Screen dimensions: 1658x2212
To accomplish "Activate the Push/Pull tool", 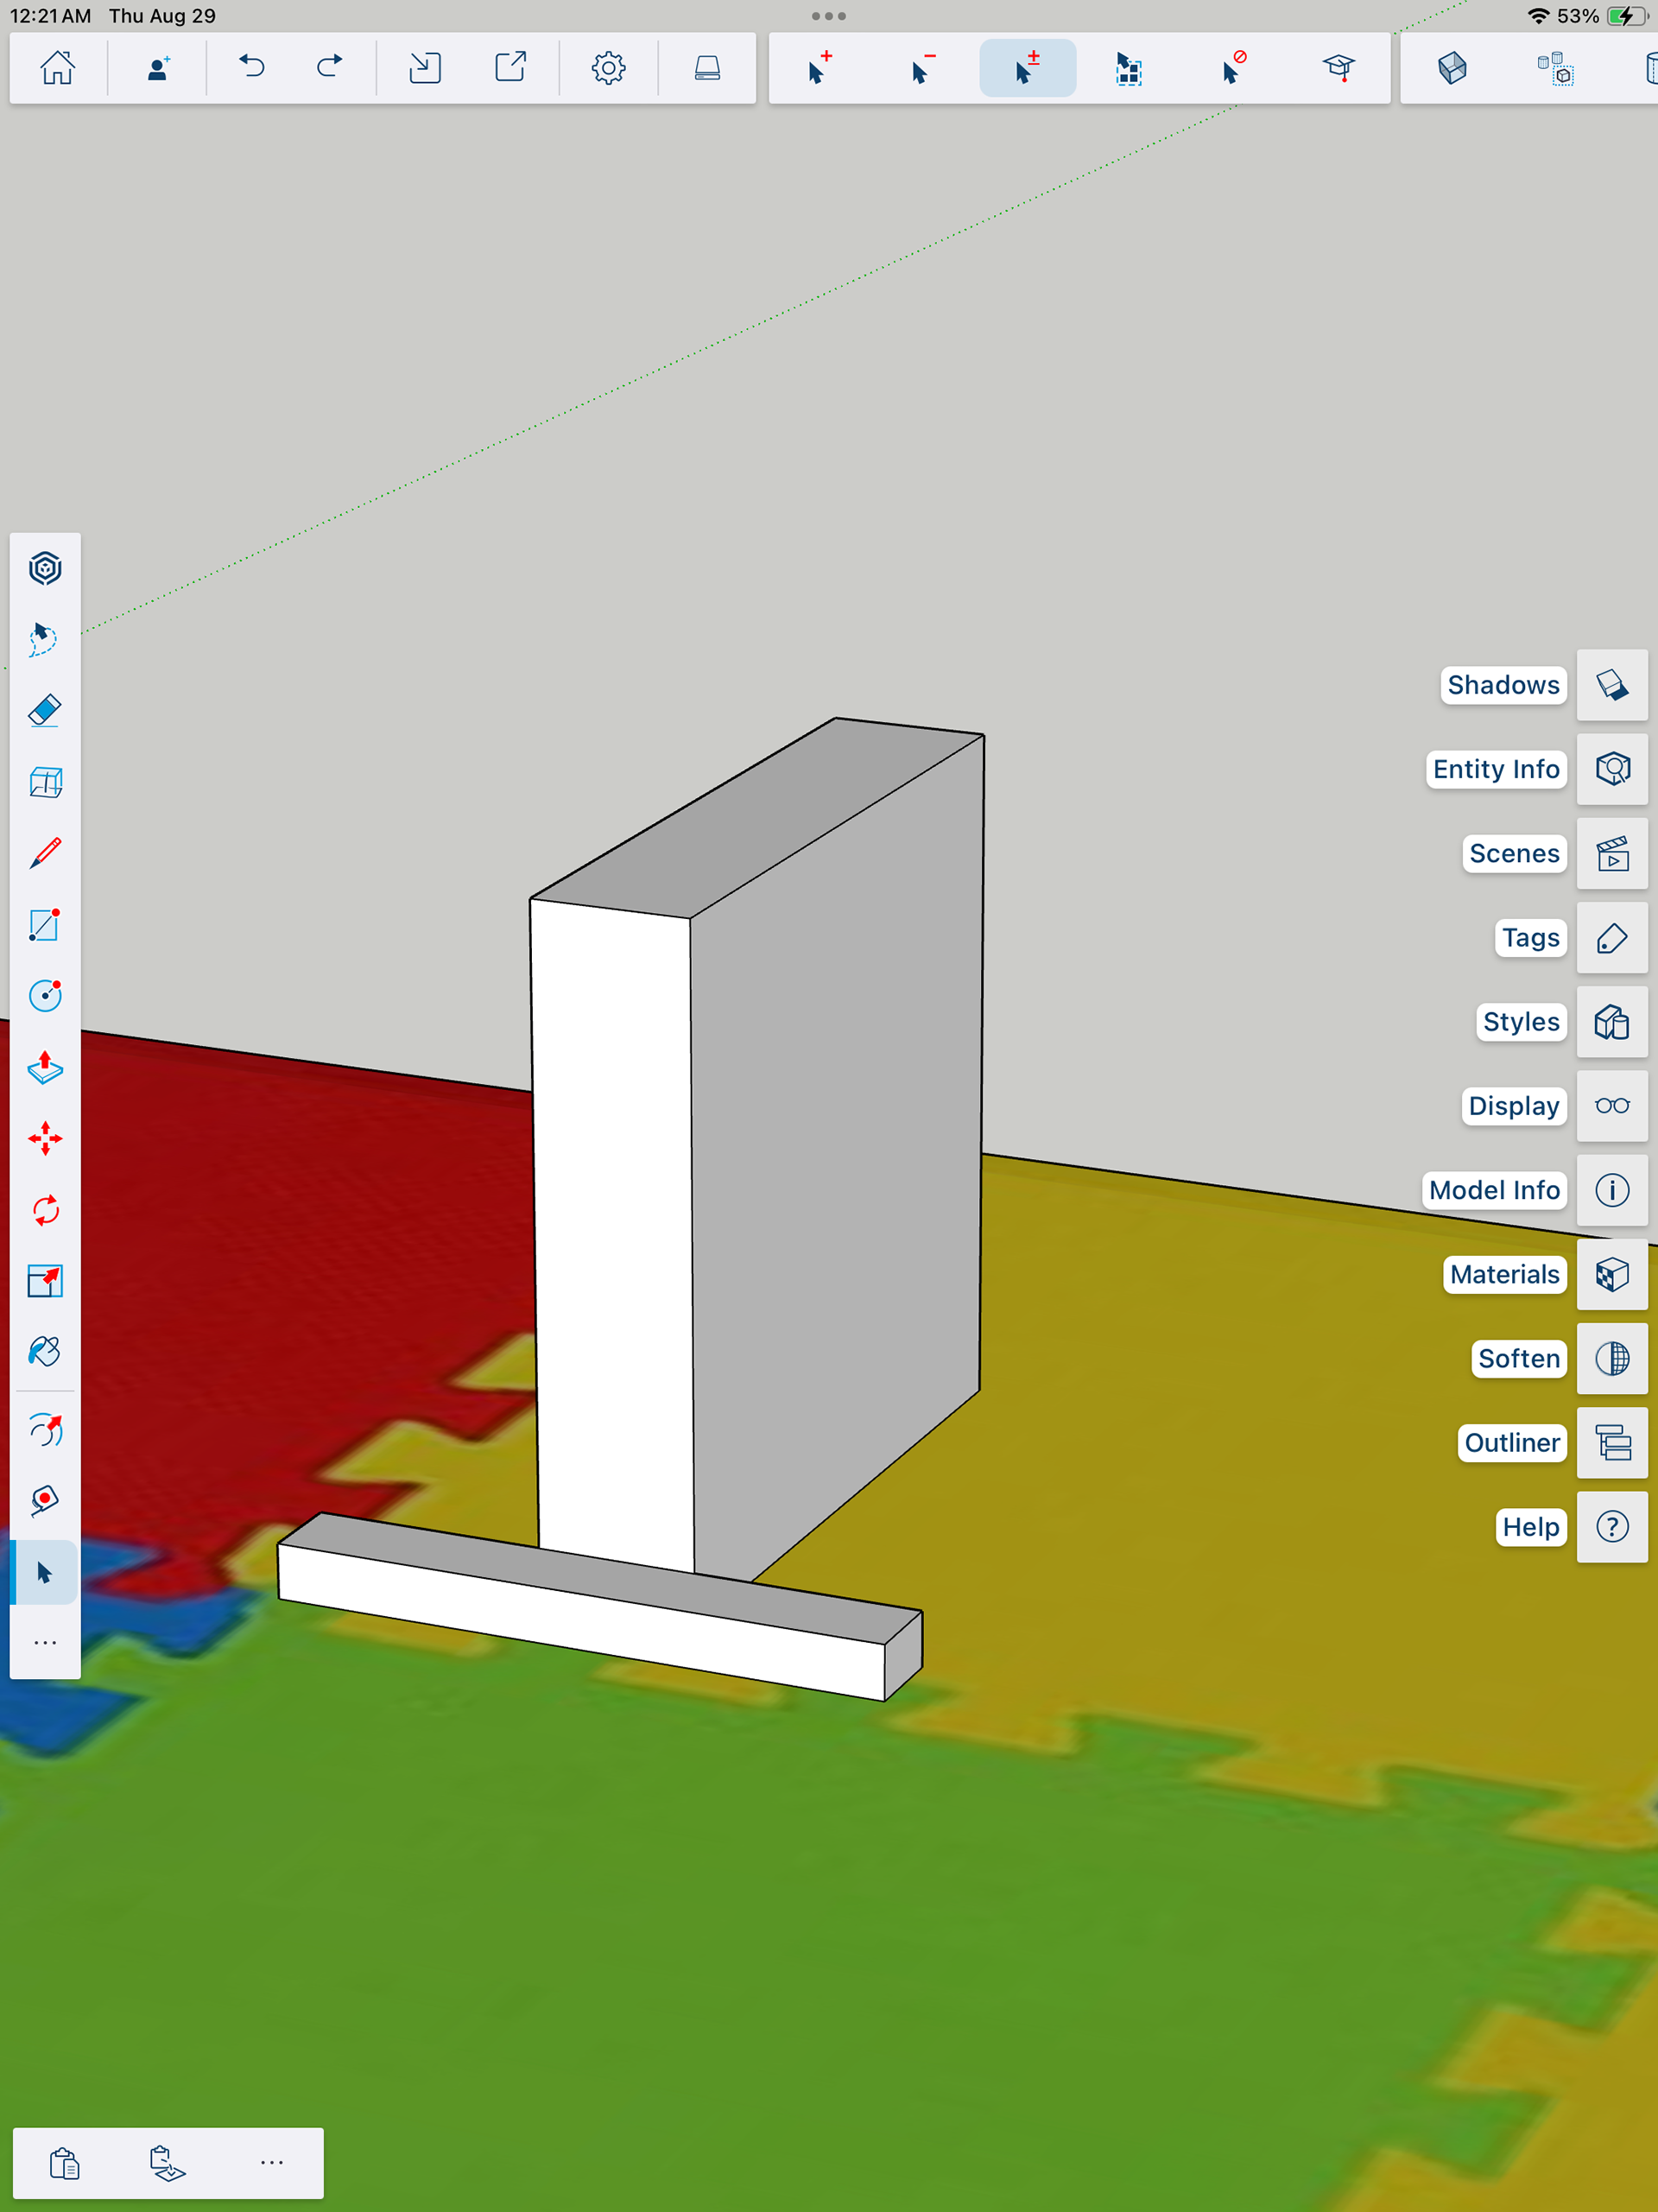I will coord(45,1068).
